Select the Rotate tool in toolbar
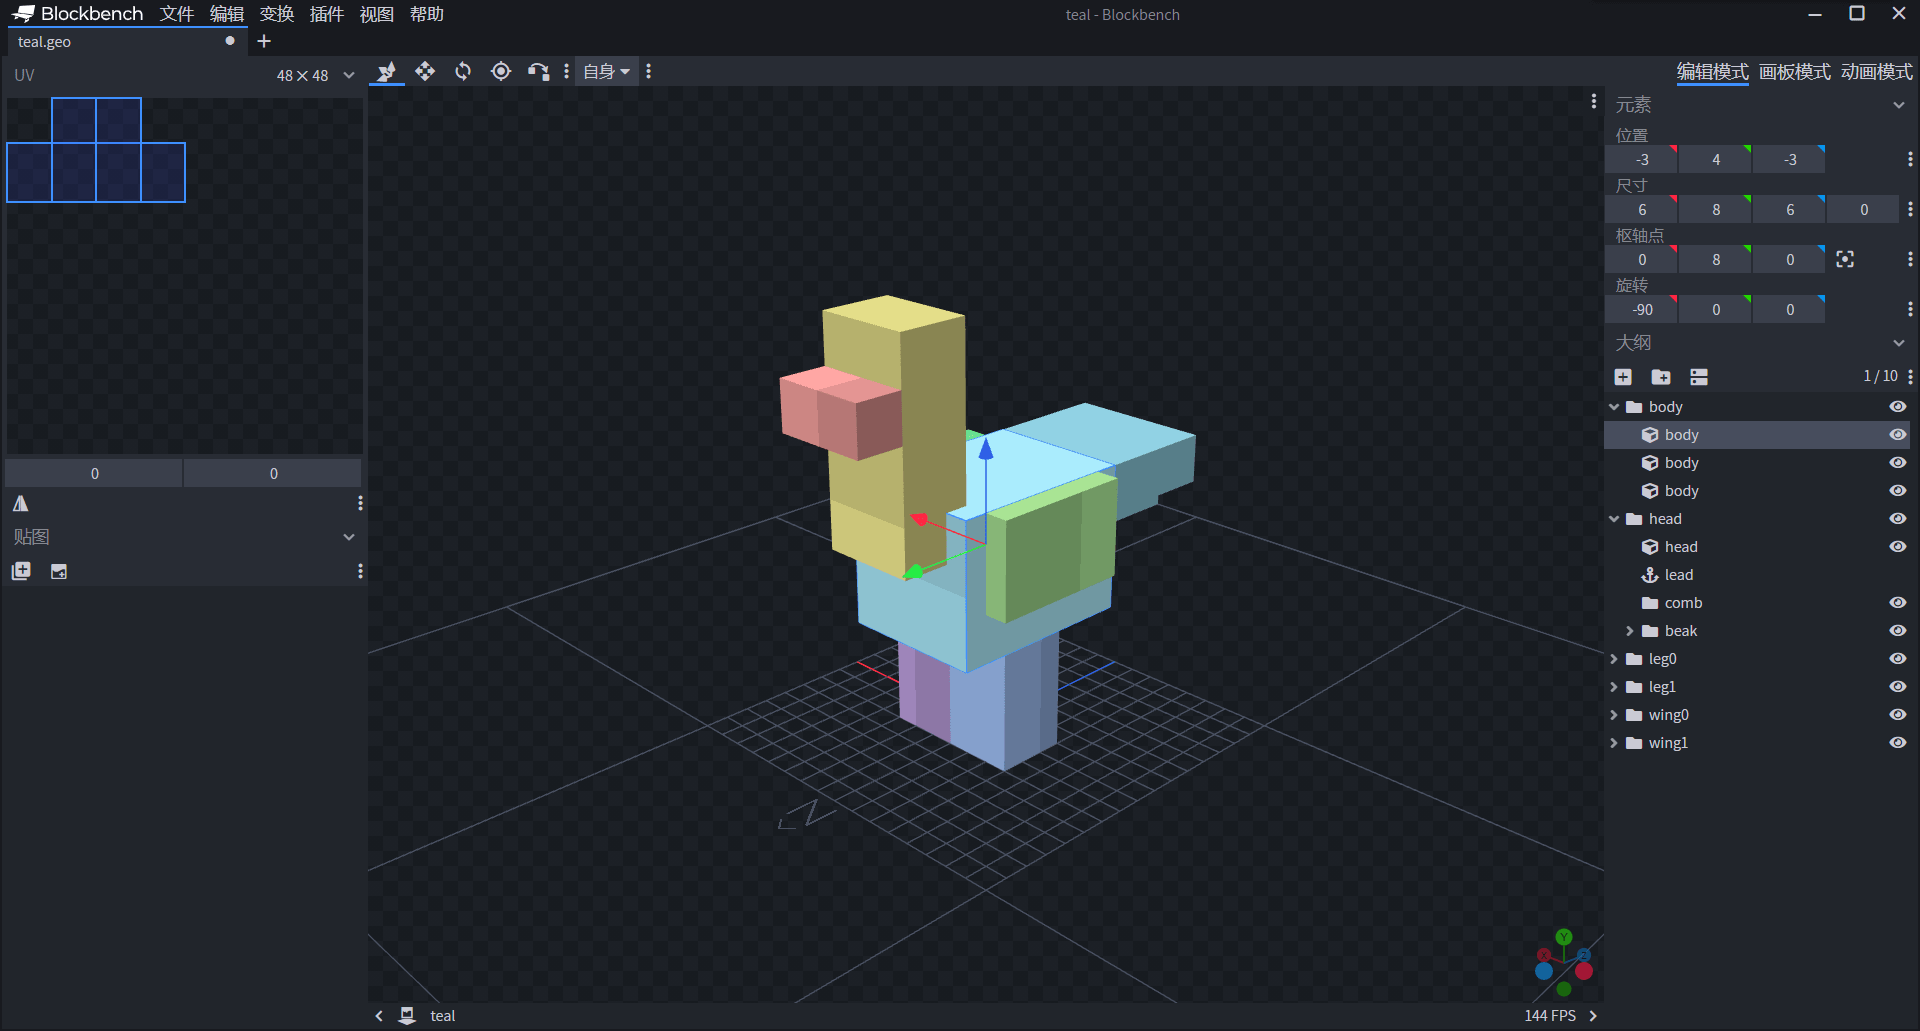 pyautogui.click(x=463, y=71)
